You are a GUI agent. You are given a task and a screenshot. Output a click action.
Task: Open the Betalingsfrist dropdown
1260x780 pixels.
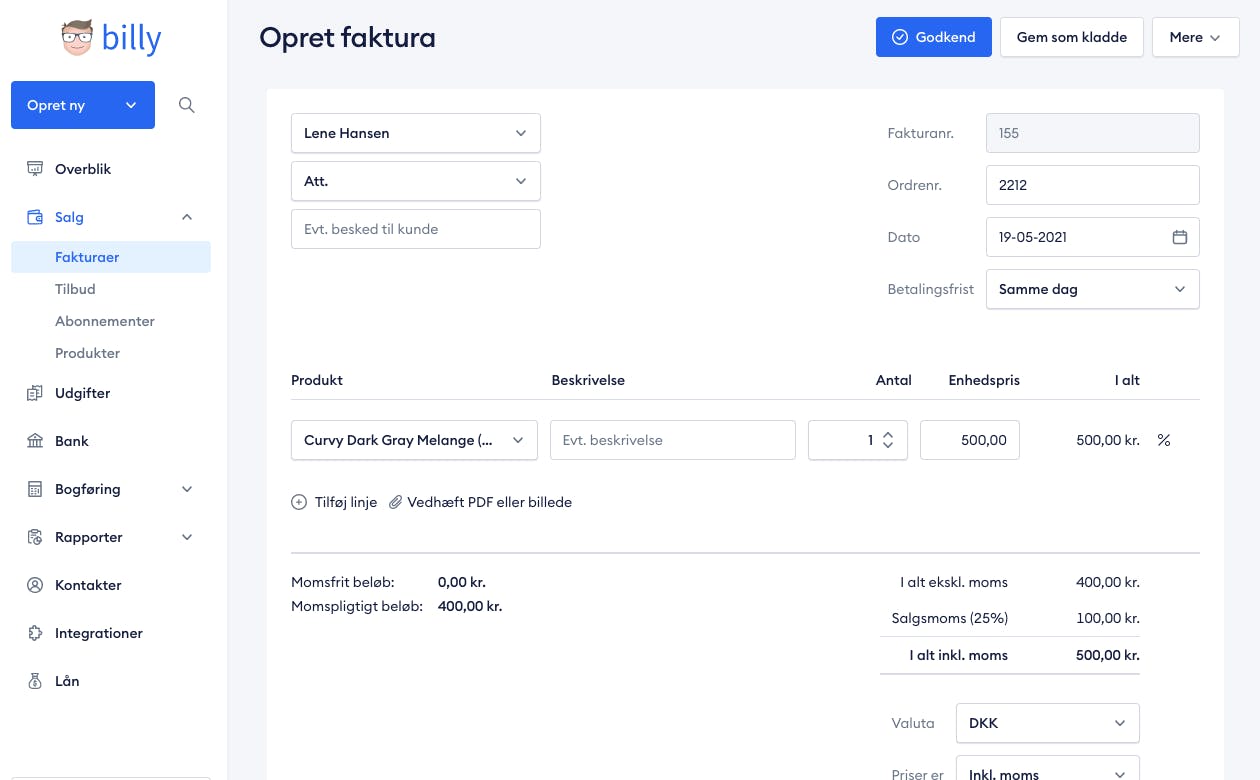tap(1092, 289)
